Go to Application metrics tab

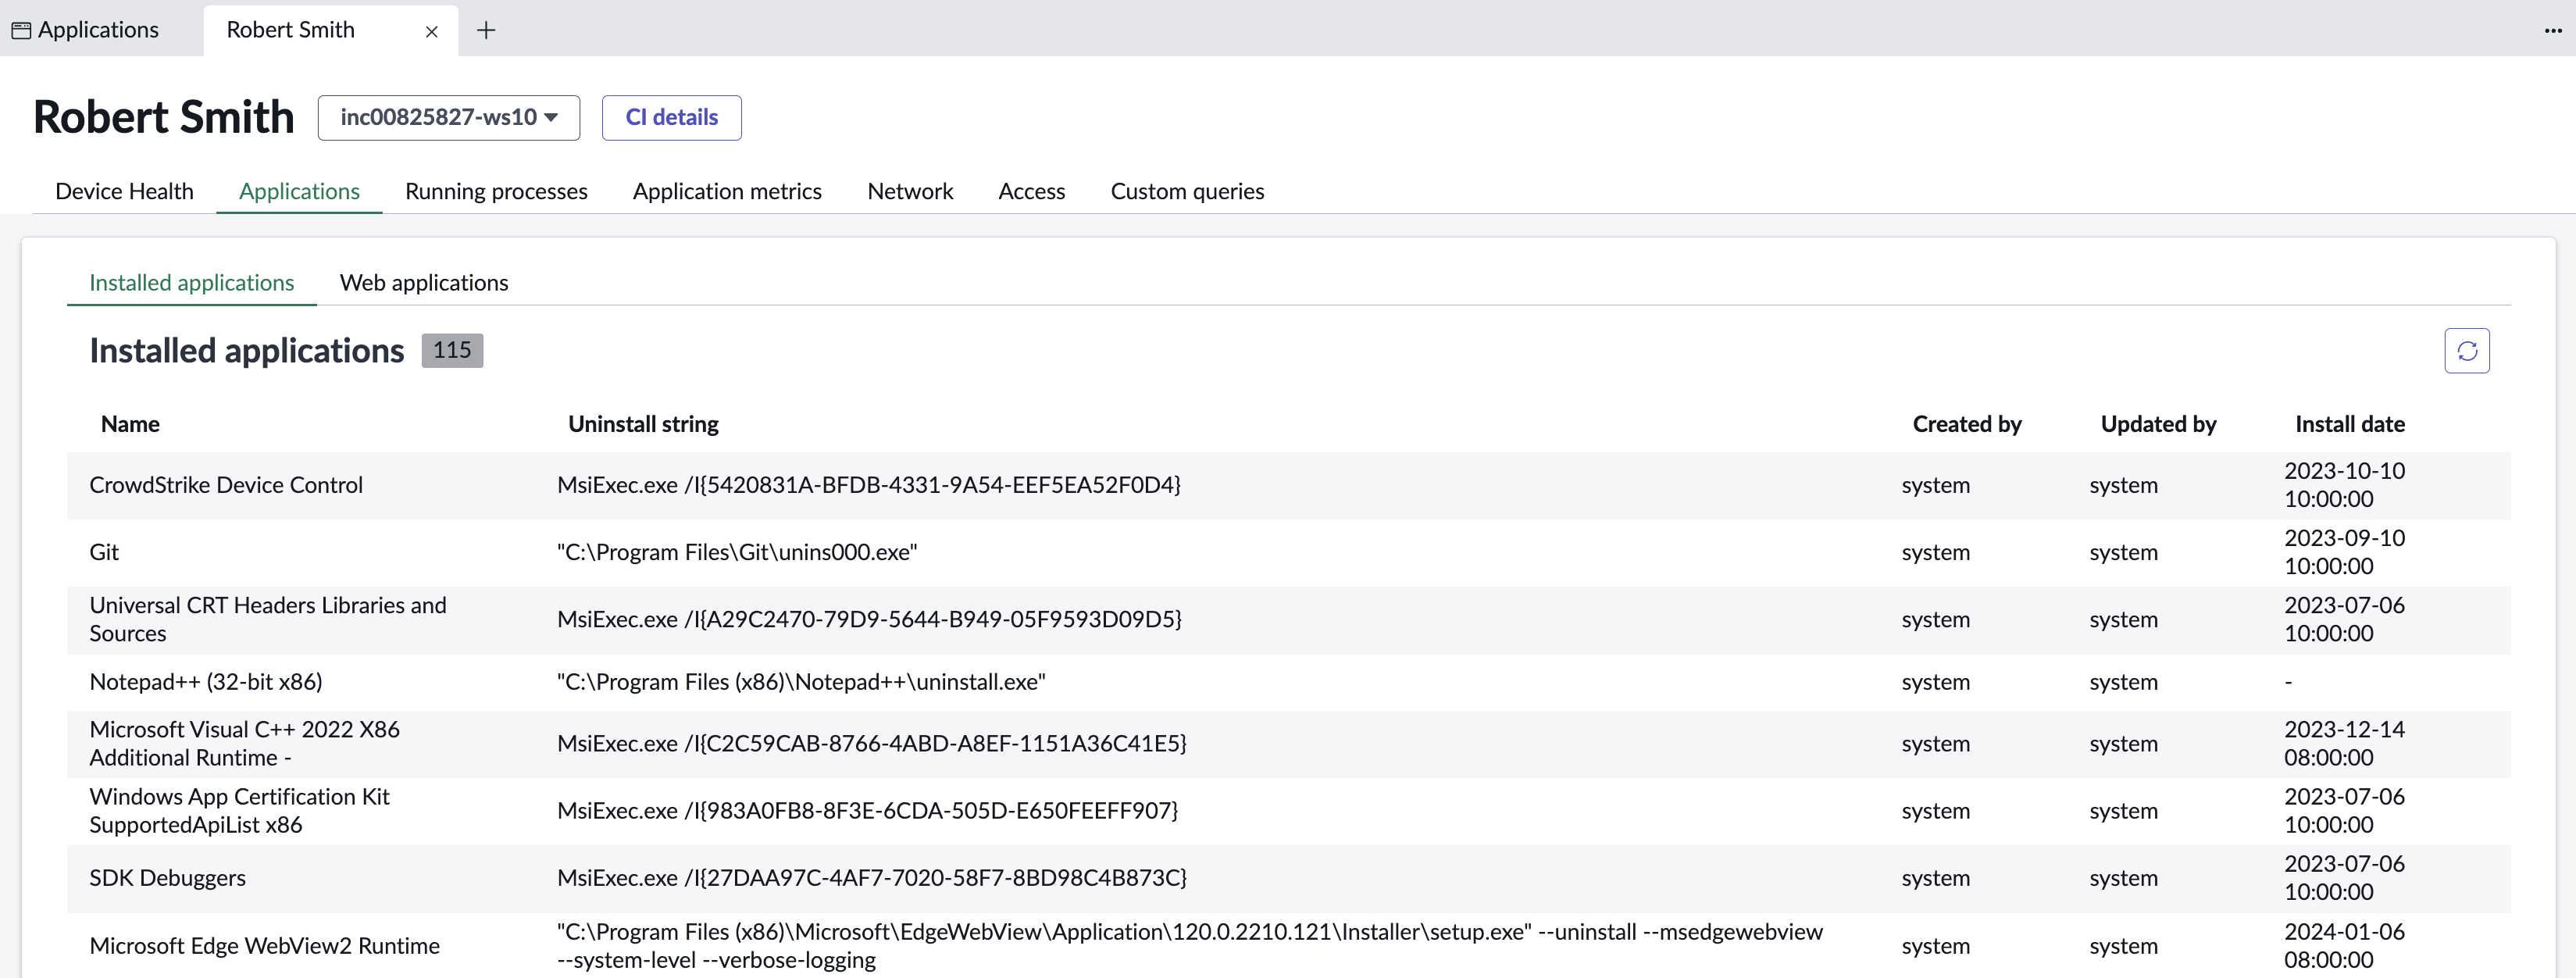click(x=727, y=191)
